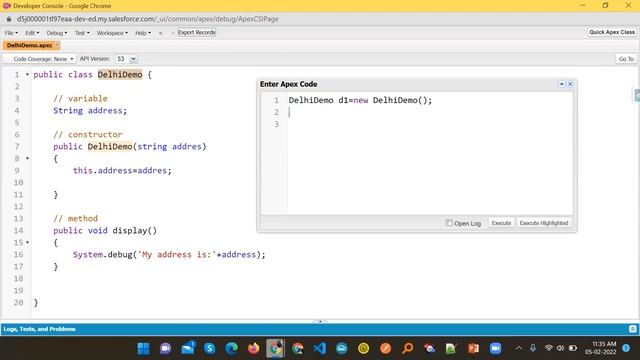Click the site lock icon in address bar

(9, 19)
